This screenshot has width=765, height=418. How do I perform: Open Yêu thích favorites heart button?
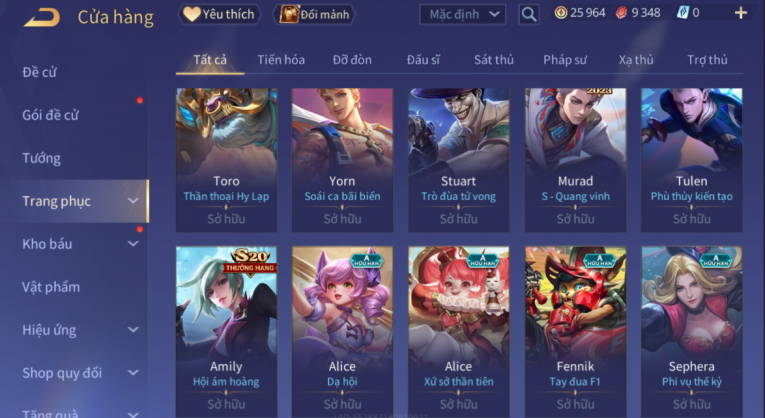click(220, 14)
